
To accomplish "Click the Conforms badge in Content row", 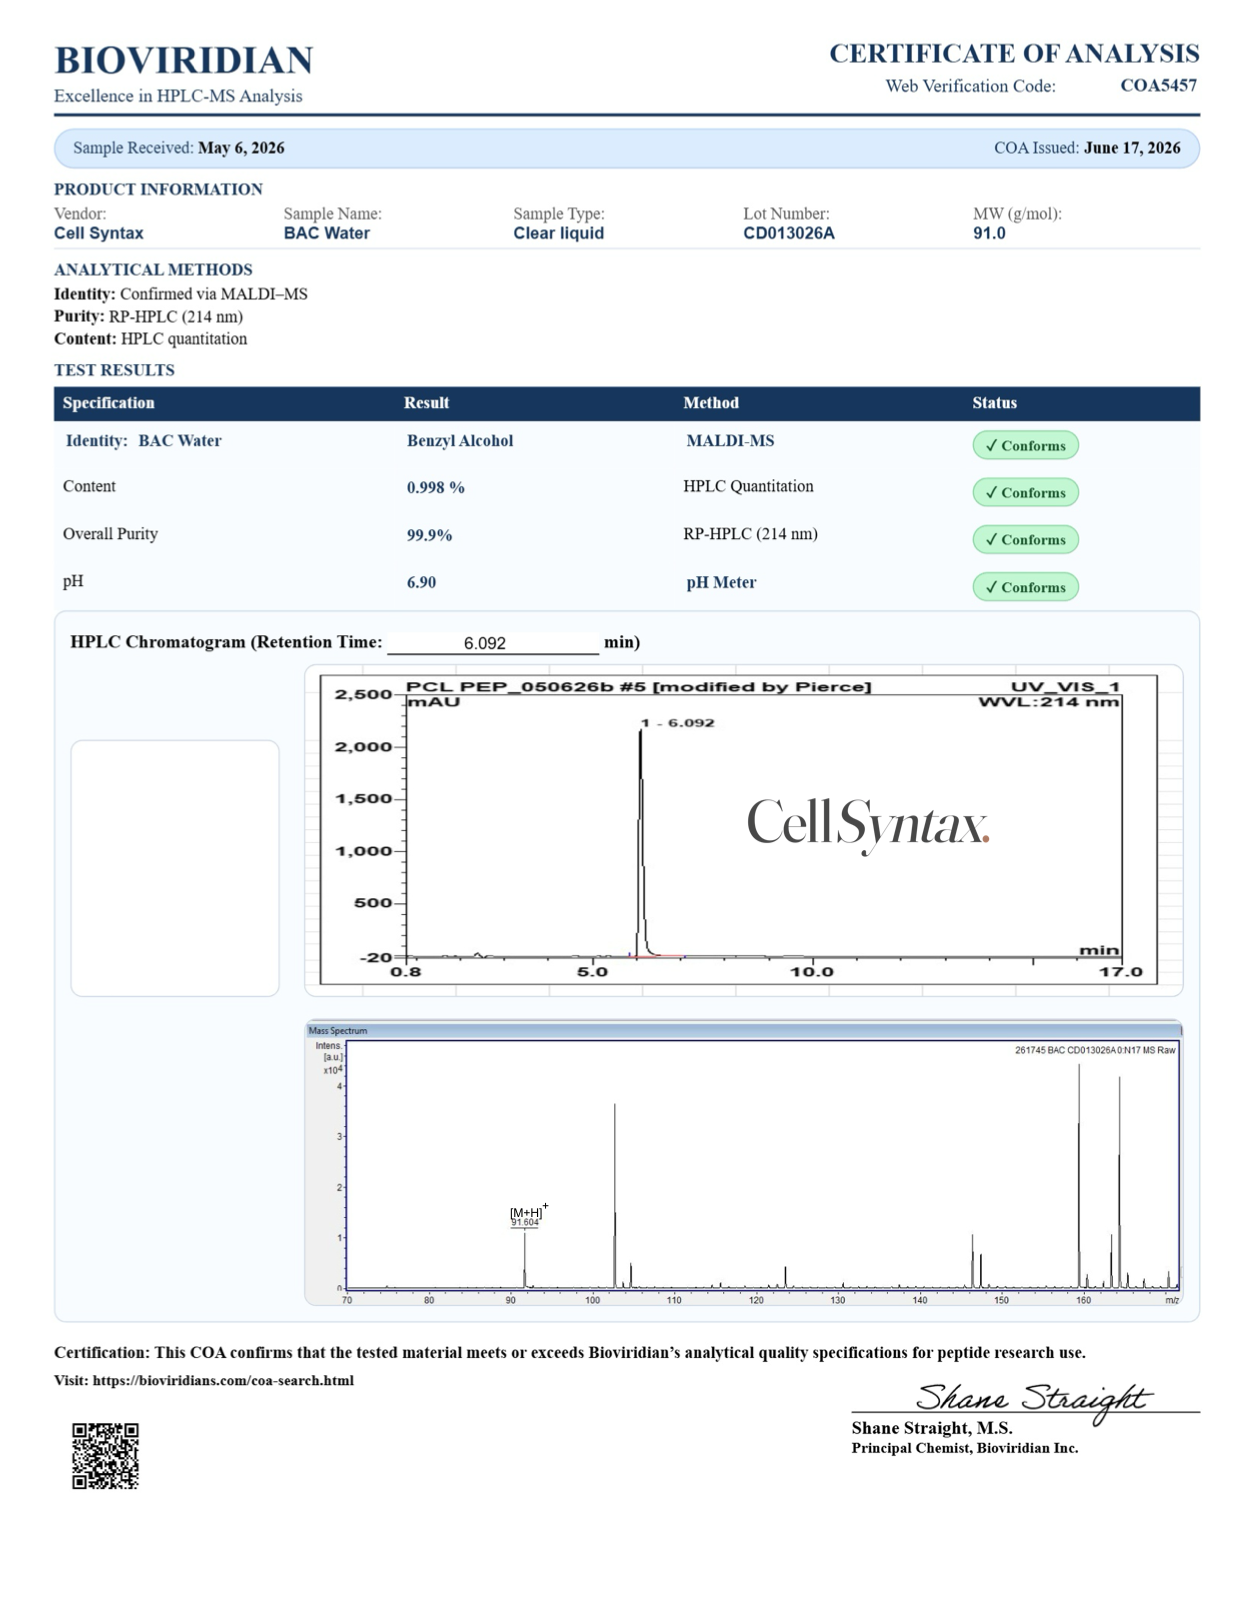I will coord(1025,492).
